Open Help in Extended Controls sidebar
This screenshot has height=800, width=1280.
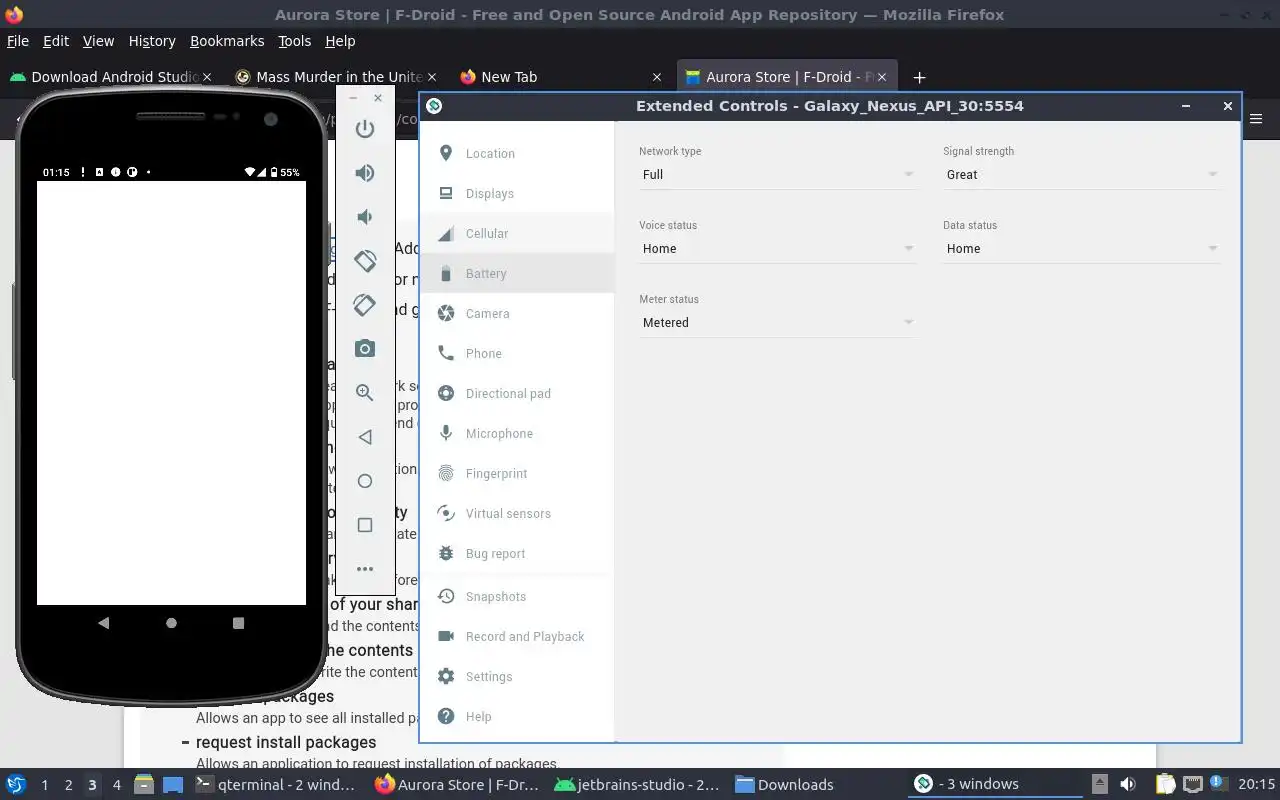tap(517, 716)
